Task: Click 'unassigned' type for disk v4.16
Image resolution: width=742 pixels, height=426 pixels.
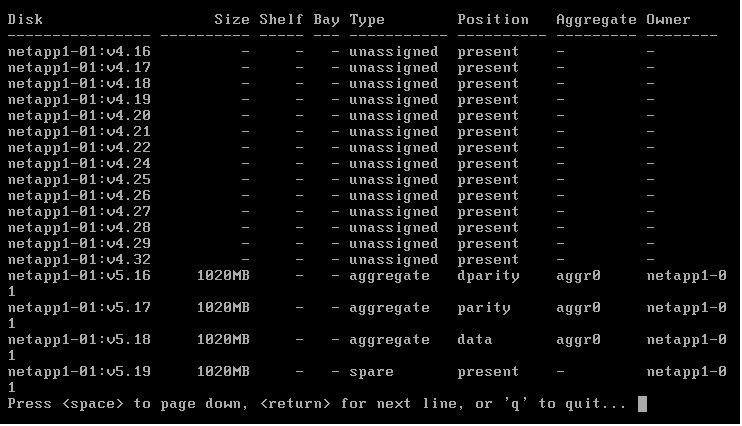Action: click(394, 53)
